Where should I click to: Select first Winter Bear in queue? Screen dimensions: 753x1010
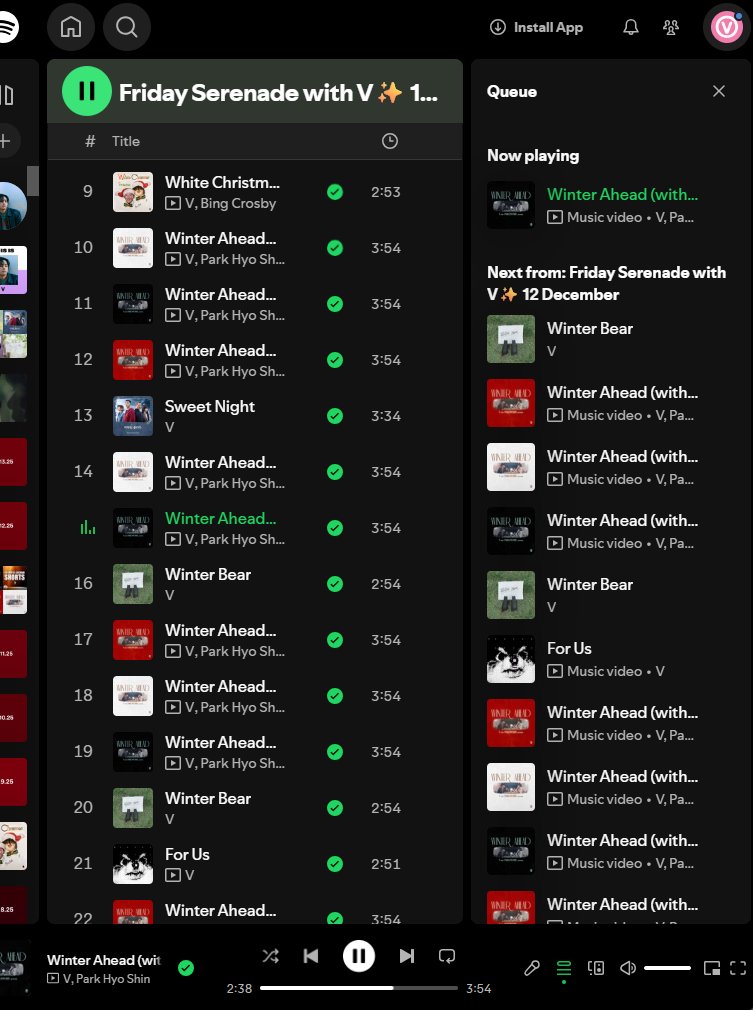coord(611,339)
